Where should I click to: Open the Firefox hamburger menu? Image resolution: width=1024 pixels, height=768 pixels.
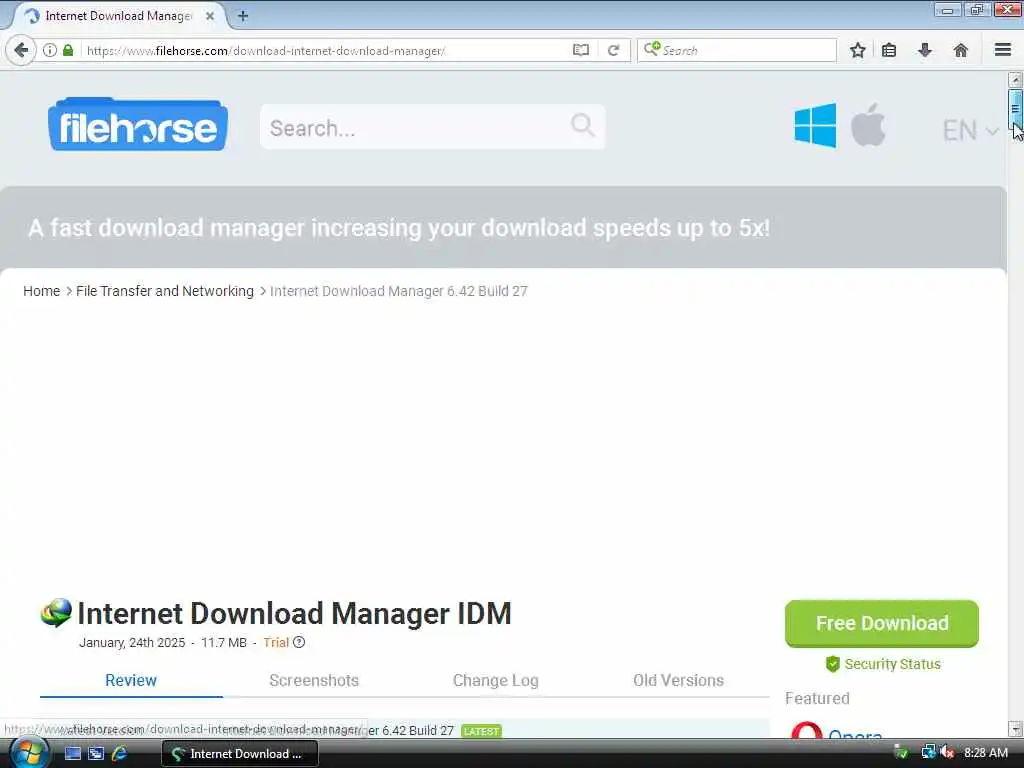(1003, 50)
